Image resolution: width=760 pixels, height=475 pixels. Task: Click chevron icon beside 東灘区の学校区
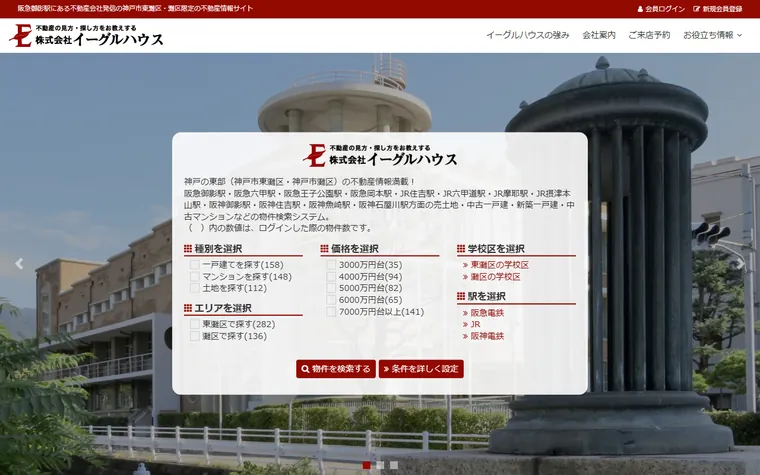click(465, 265)
